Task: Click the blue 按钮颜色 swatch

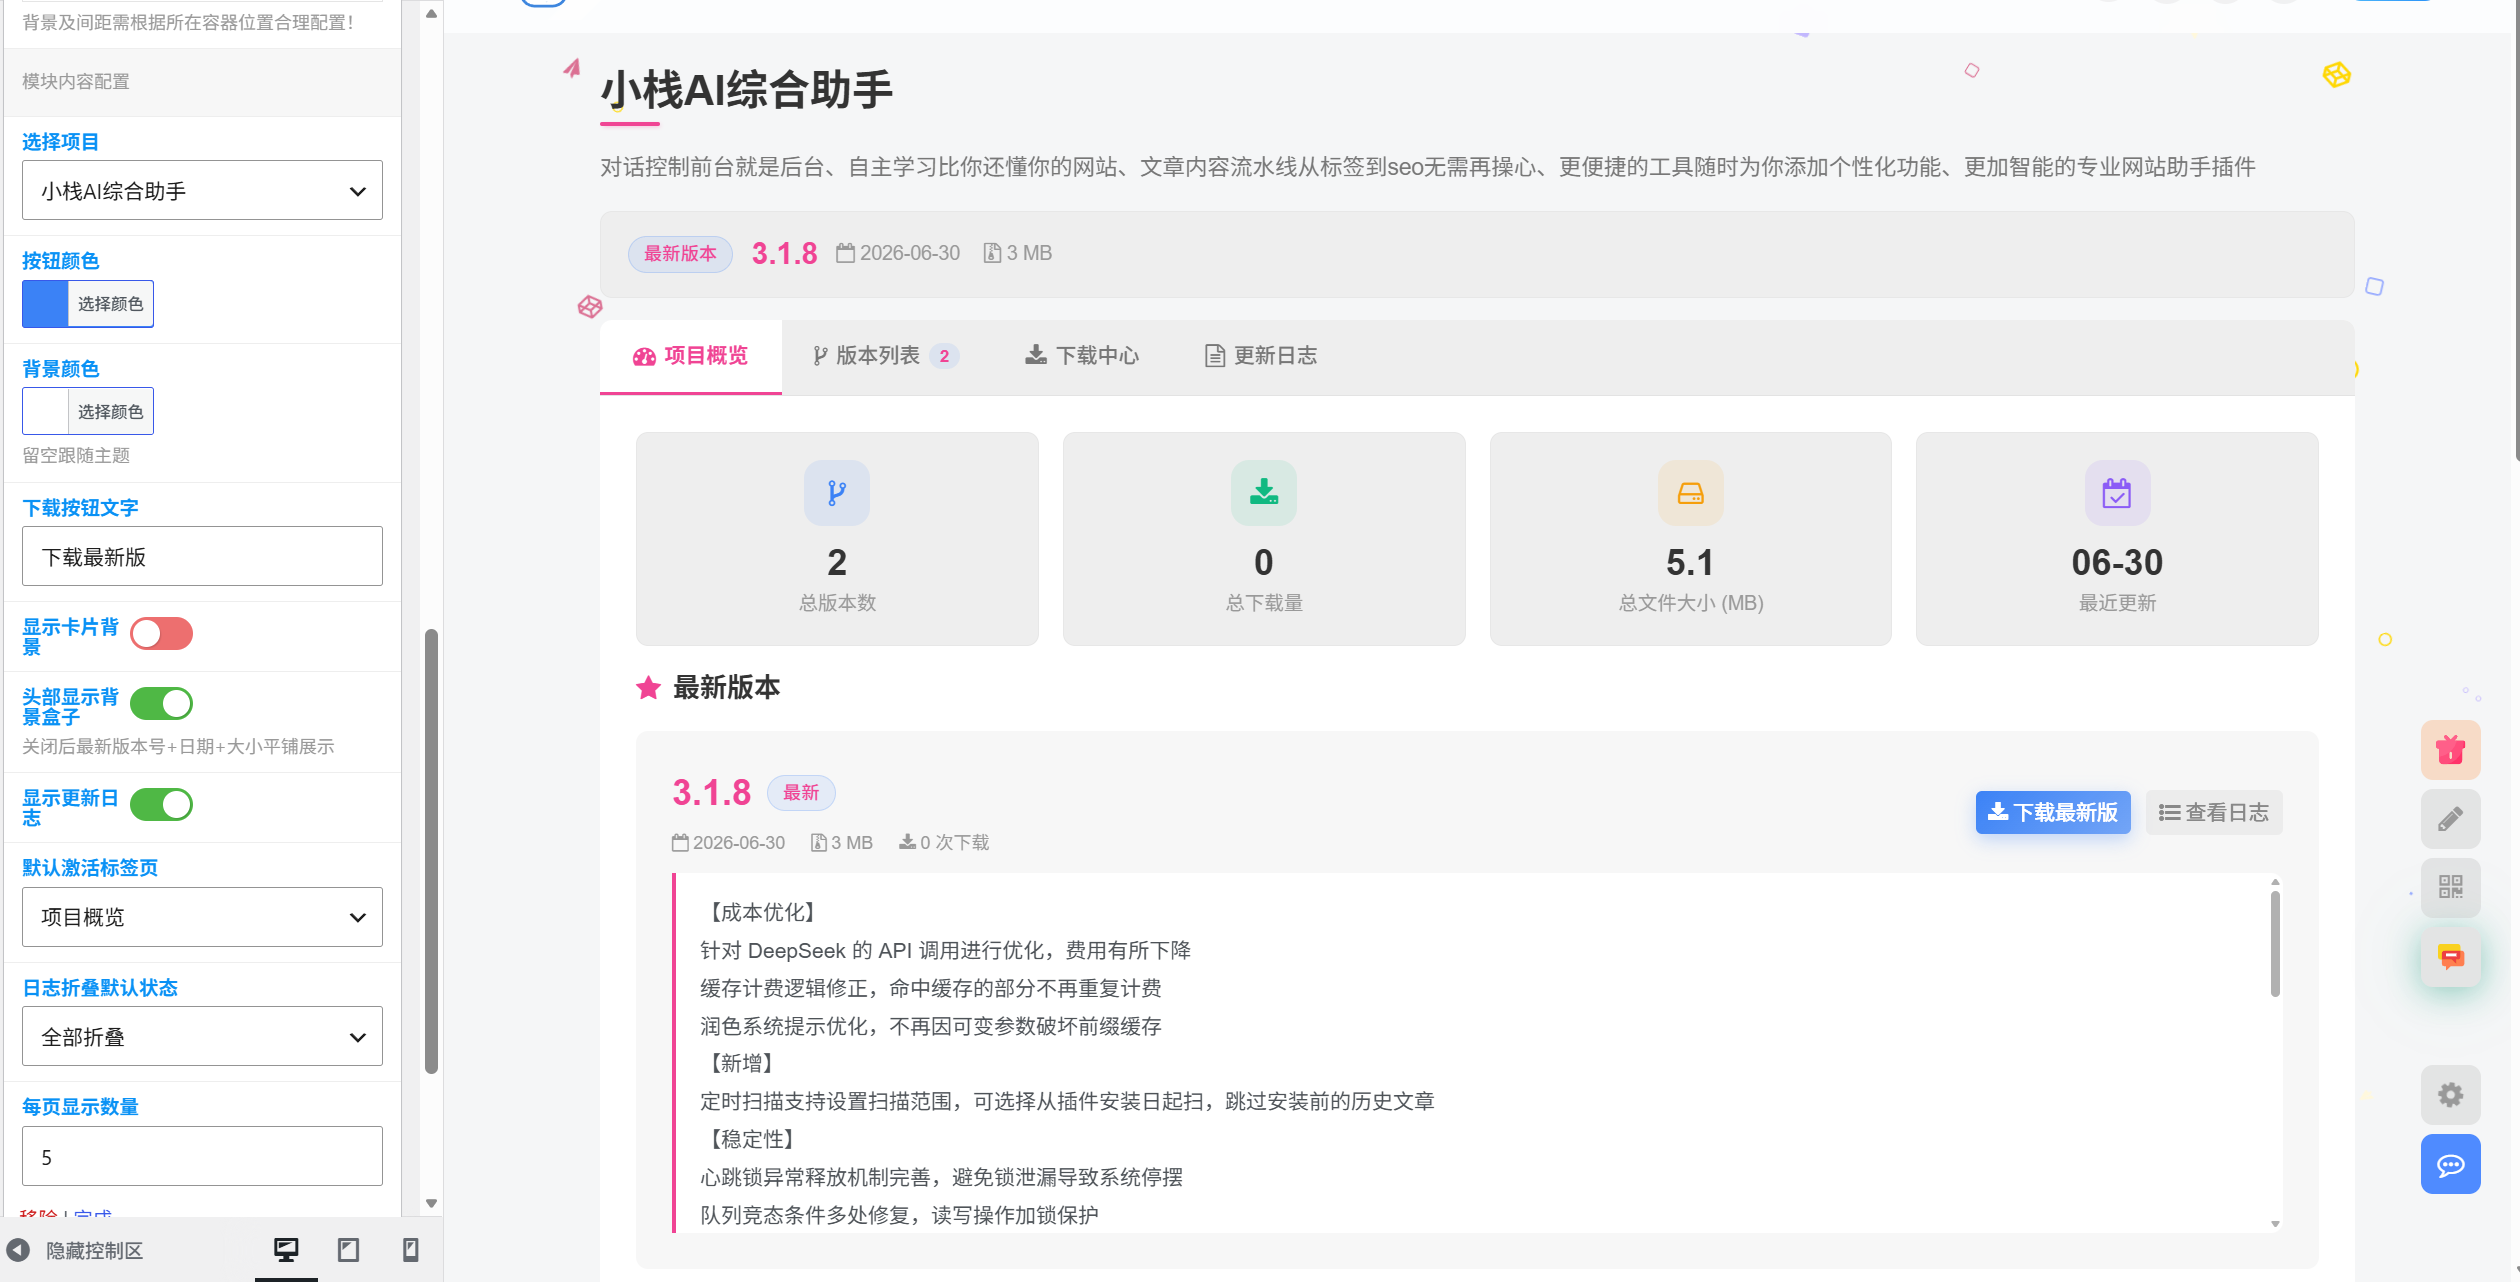Action: click(x=45, y=304)
